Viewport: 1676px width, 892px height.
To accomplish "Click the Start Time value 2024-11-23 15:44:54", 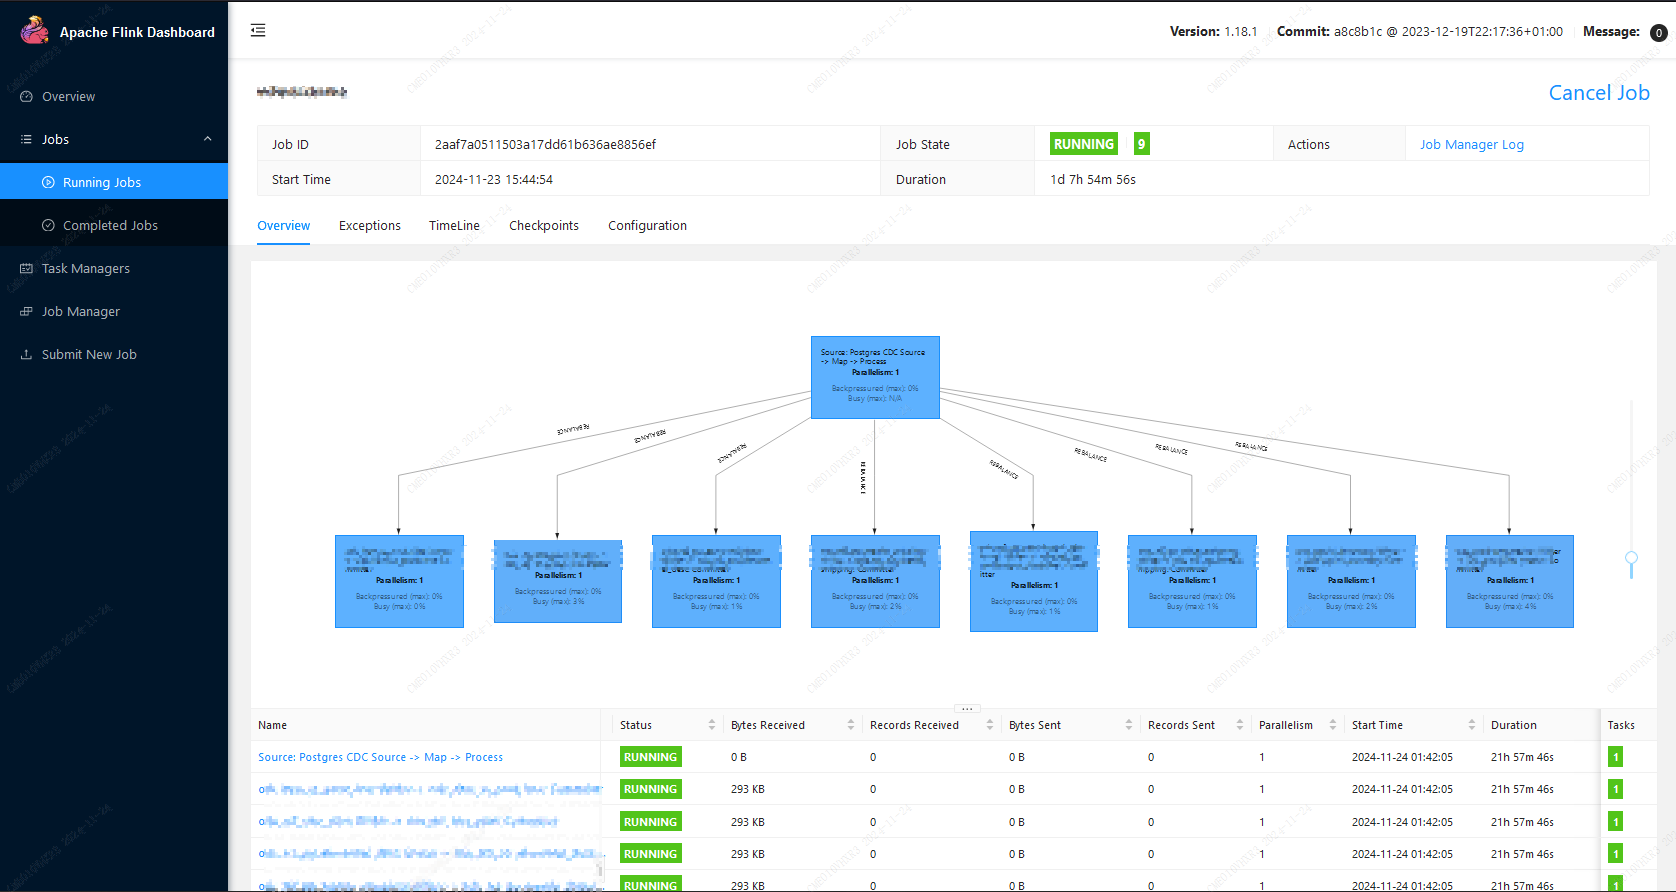I will pos(494,180).
